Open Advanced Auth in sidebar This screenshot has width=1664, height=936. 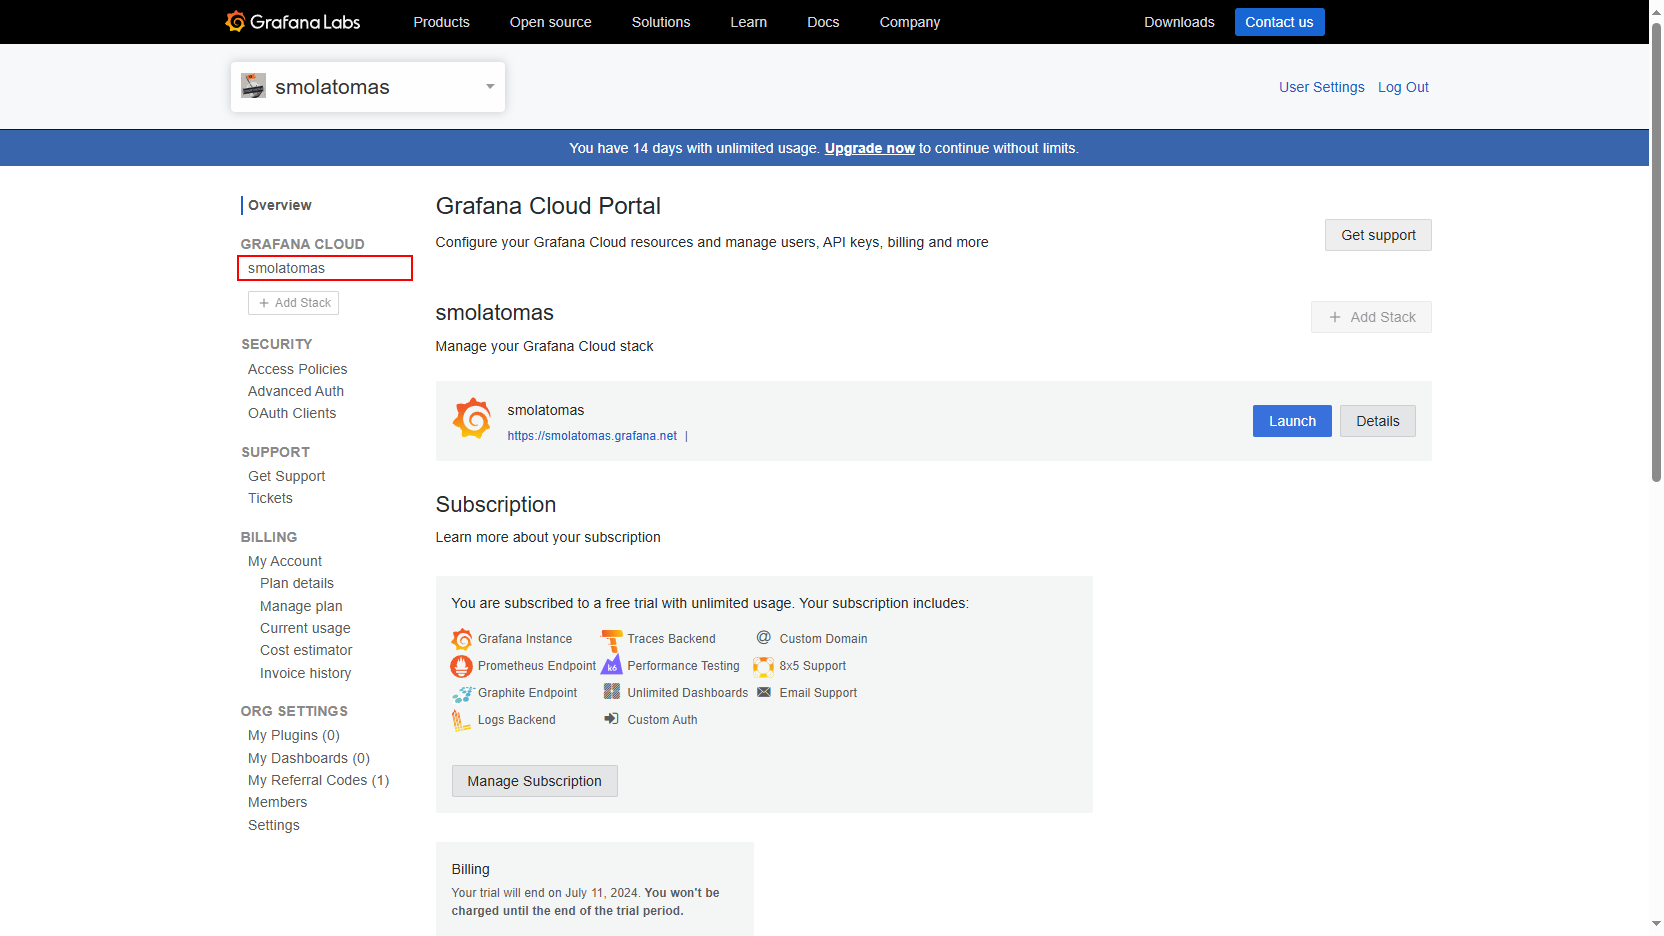click(295, 391)
